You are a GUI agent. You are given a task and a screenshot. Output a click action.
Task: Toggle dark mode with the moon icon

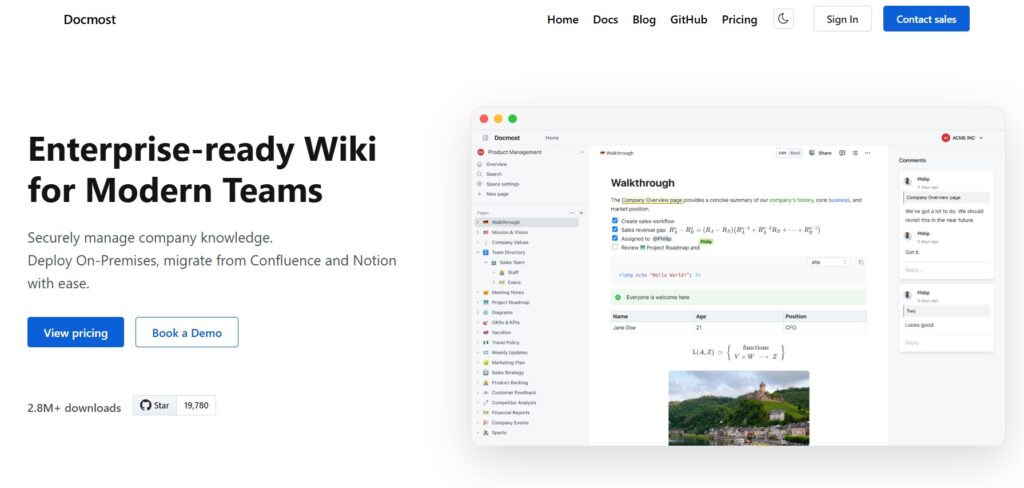[x=783, y=19]
